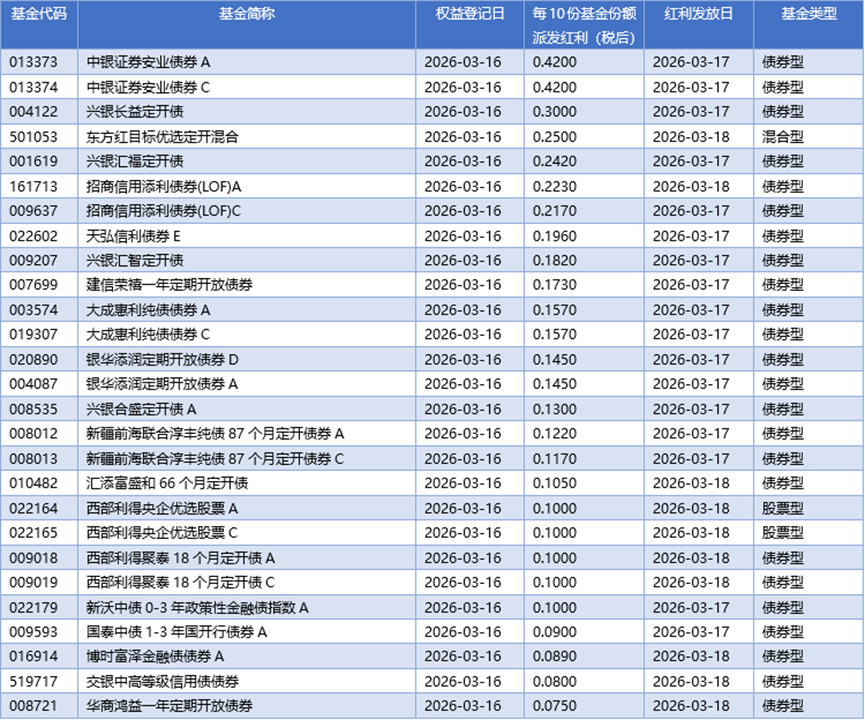865x720 pixels.
Task: Click dividend value 0.0750
Action: [x=554, y=706]
